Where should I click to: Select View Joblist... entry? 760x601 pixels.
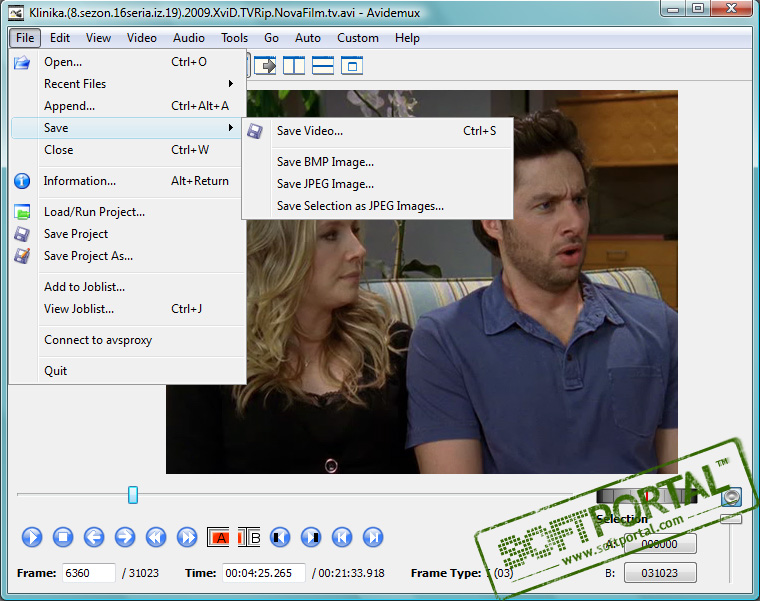tap(127, 309)
